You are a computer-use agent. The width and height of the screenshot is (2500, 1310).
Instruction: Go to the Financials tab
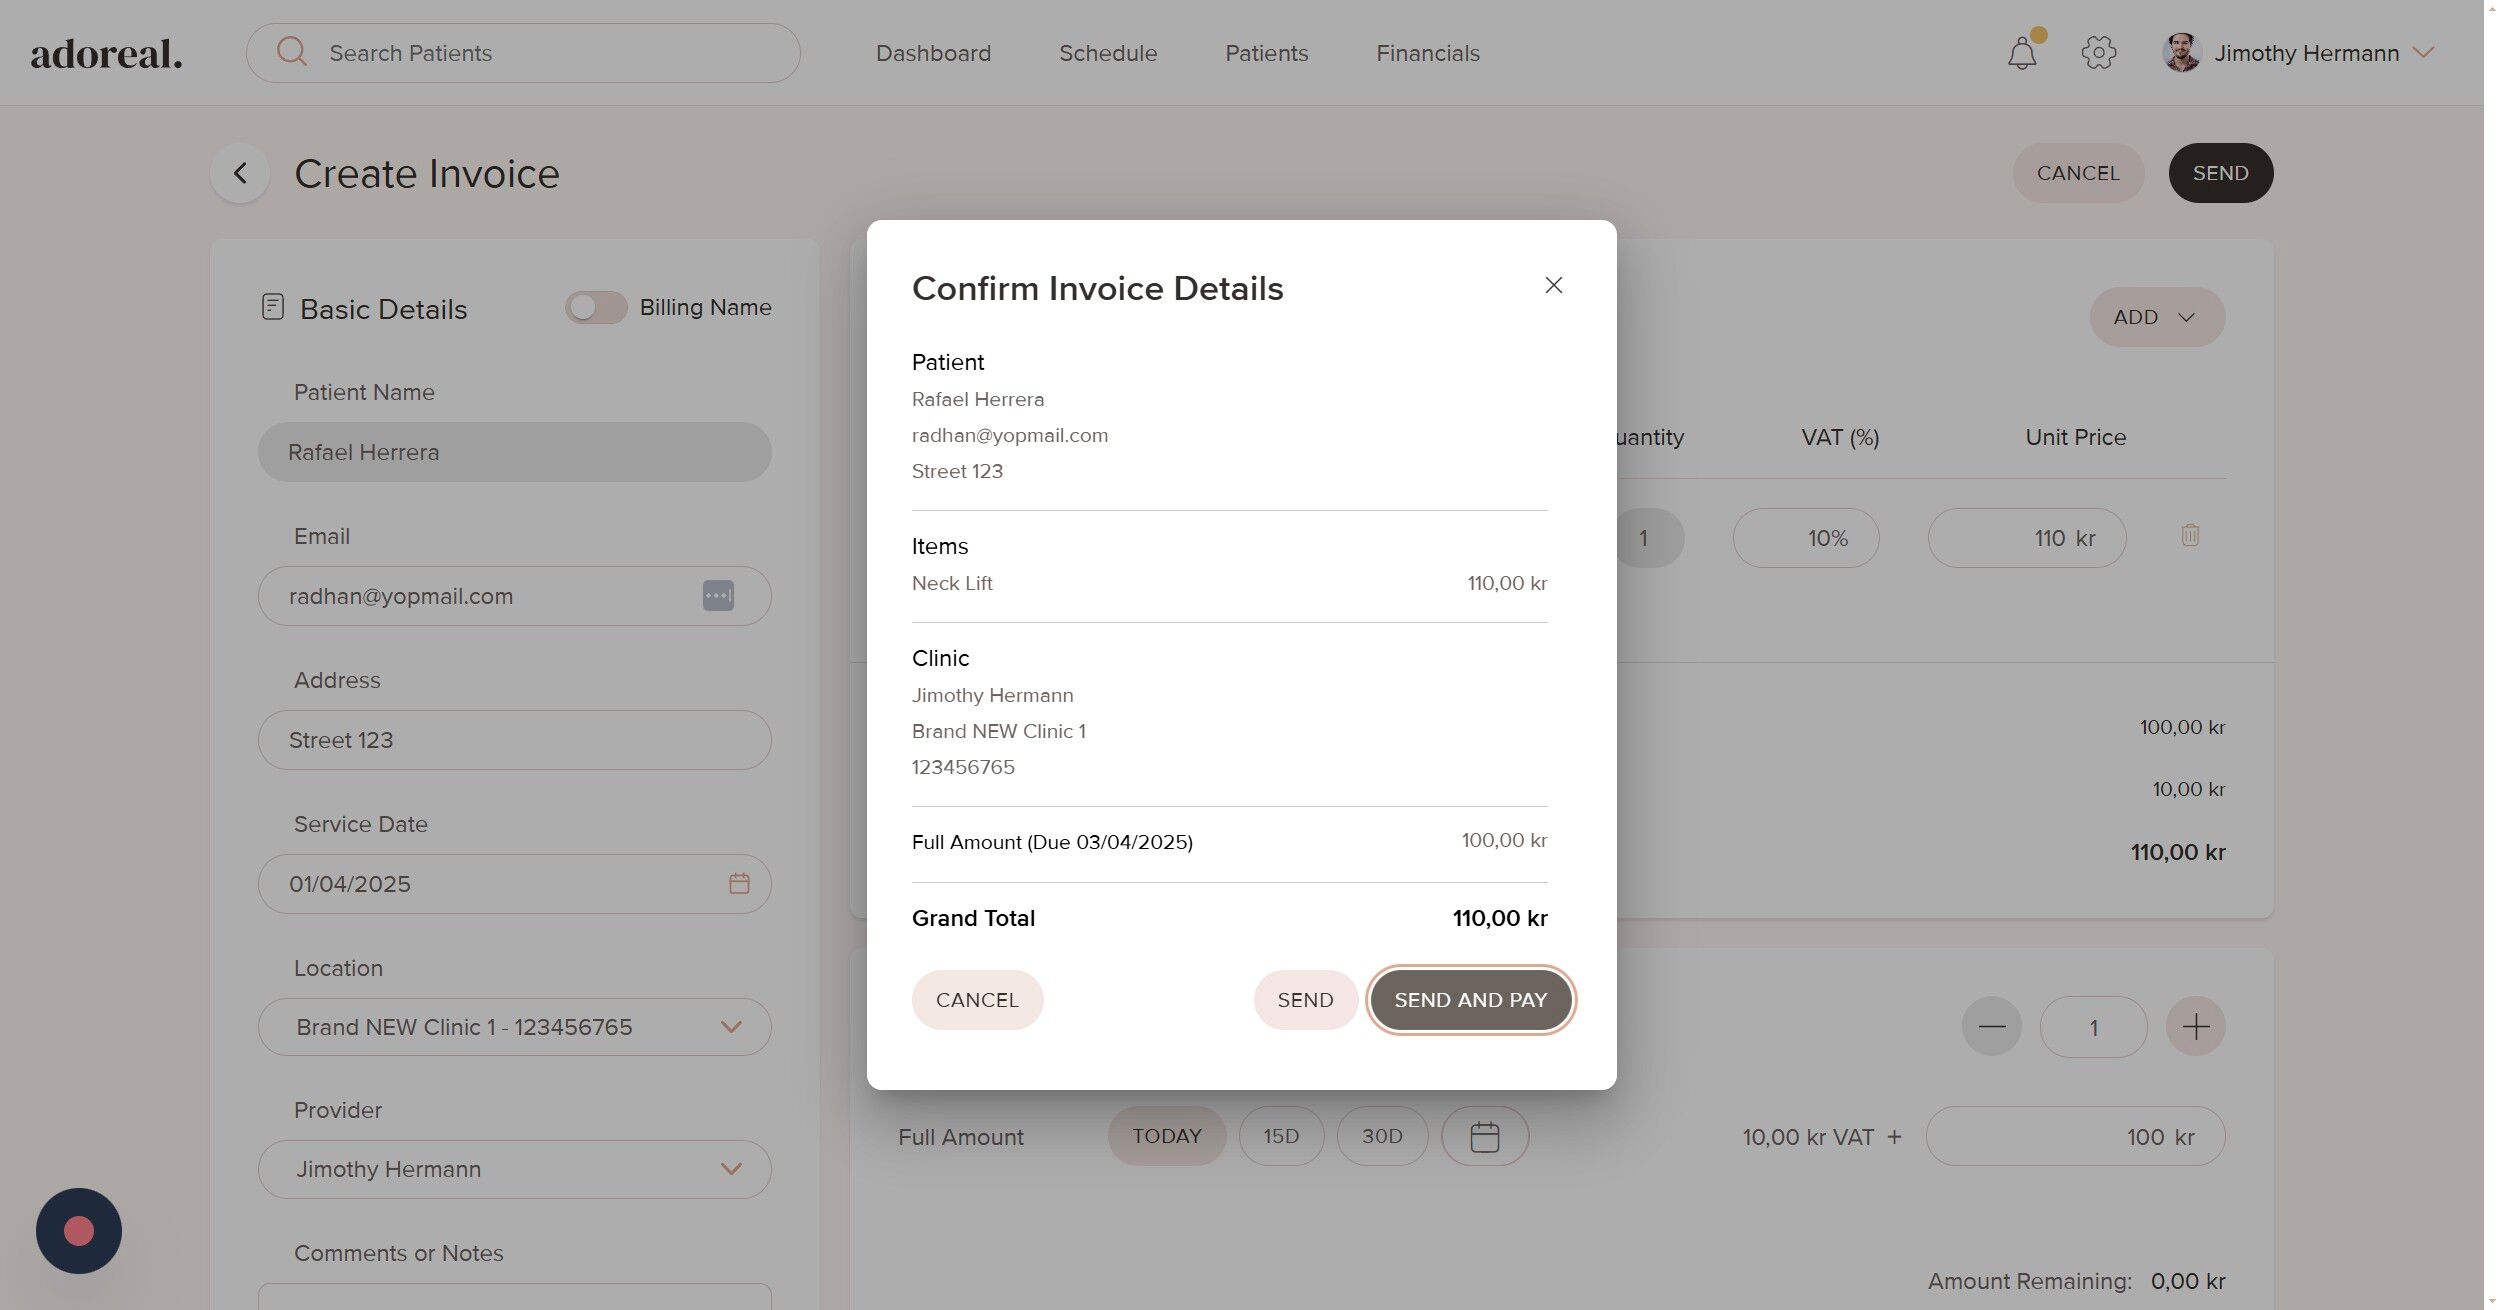pos(1427,53)
